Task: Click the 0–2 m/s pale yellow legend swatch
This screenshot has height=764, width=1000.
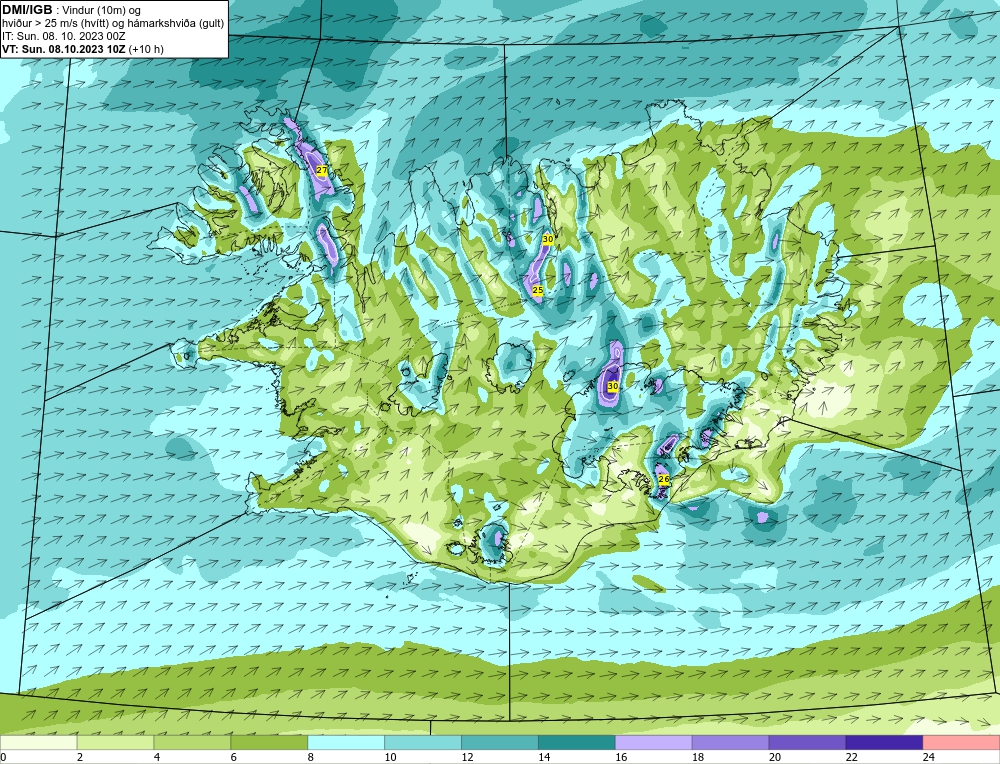Action: coord(38,742)
